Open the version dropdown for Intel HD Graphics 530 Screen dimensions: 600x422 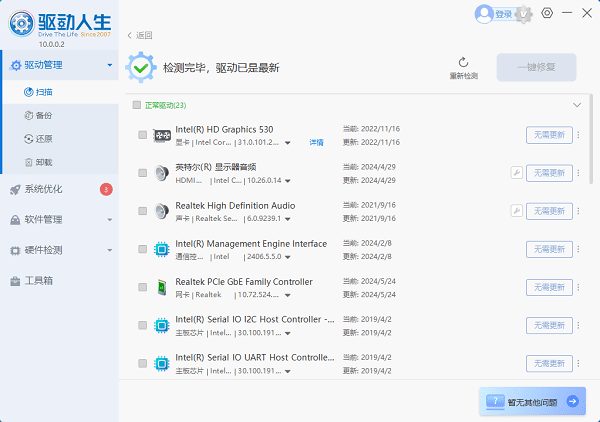point(288,143)
